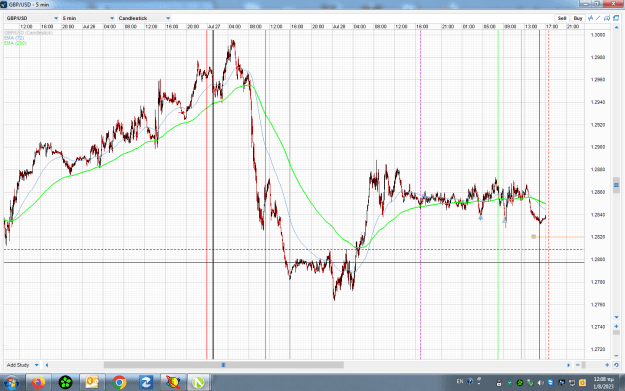The image size is (625, 391).
Task: Select the trendline drawing tool
Action: [x=598, y=18]
